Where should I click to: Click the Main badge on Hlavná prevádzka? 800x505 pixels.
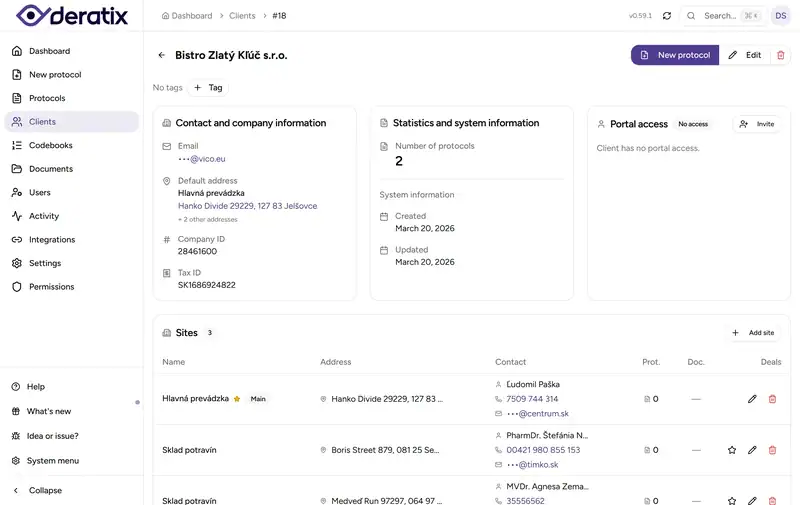(x=258, y=399)
